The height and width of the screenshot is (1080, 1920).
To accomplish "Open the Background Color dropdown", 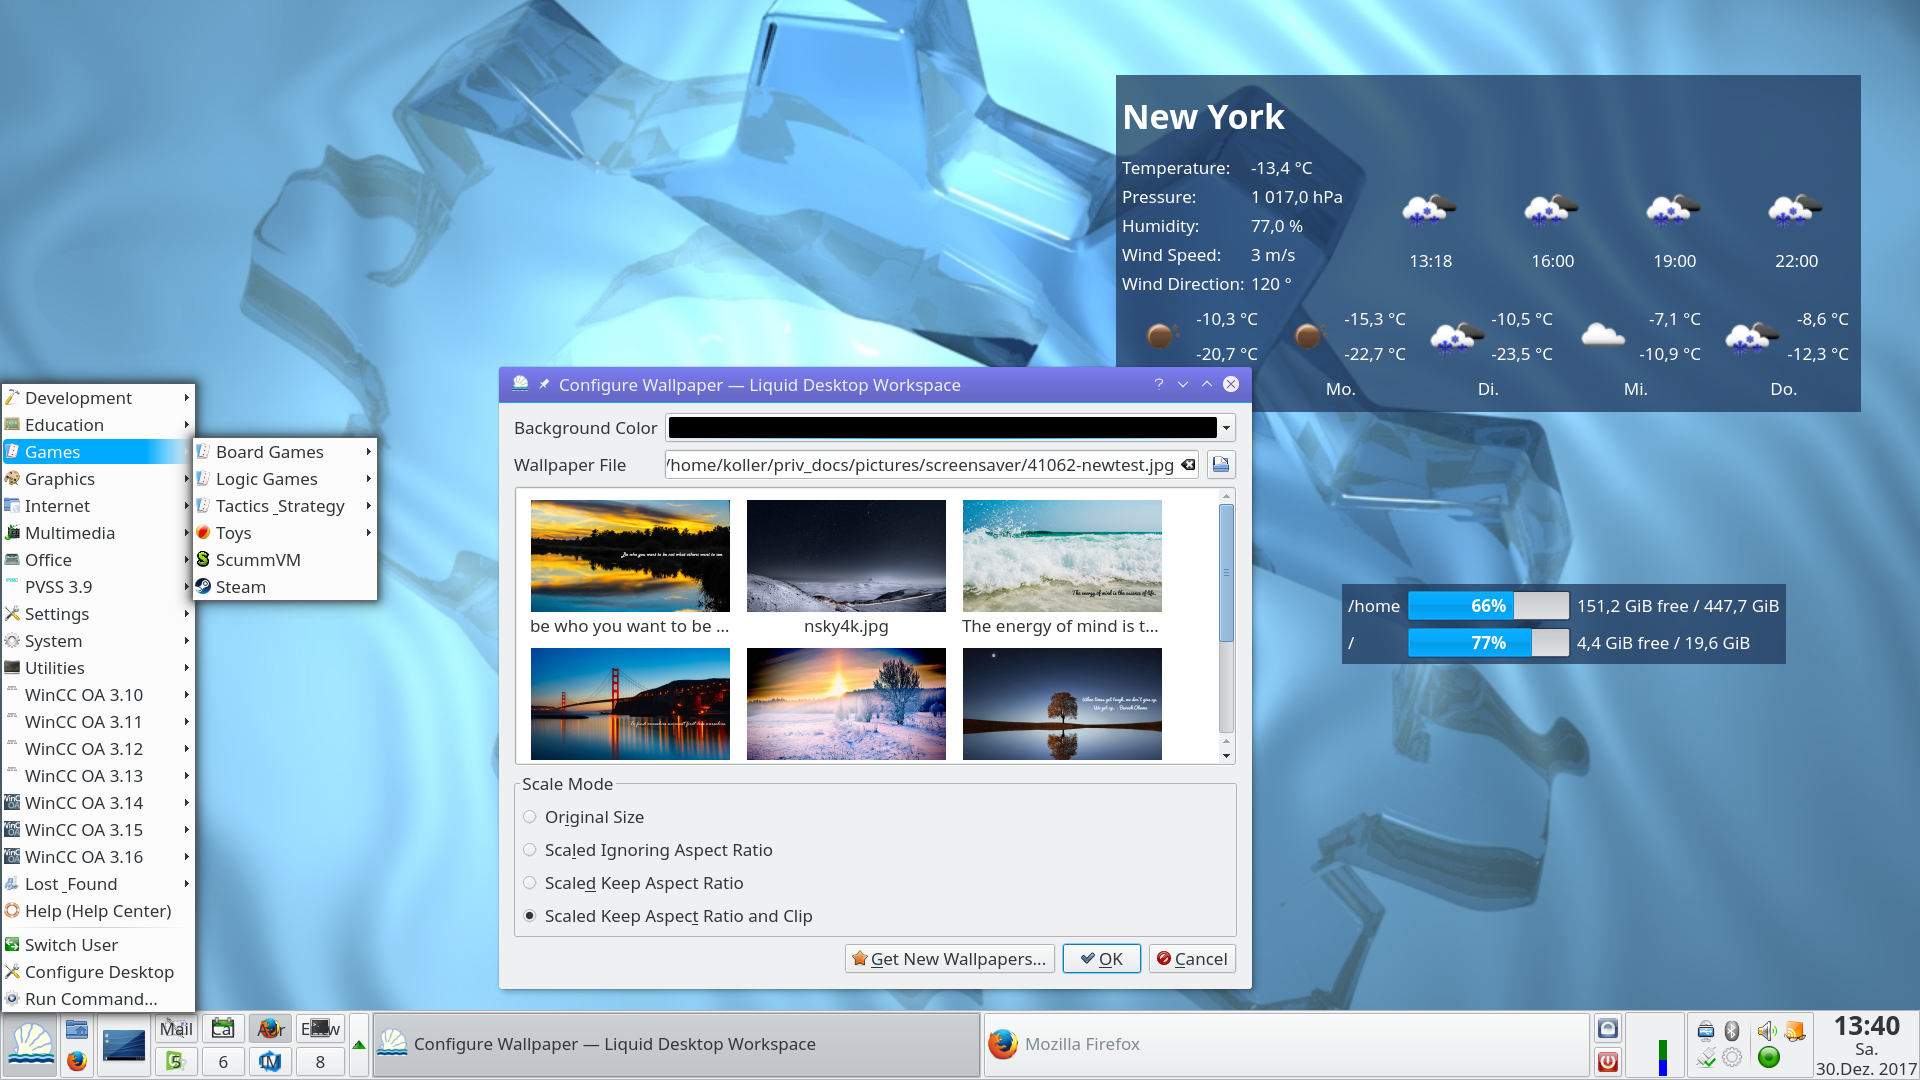I will (1226, 428).
